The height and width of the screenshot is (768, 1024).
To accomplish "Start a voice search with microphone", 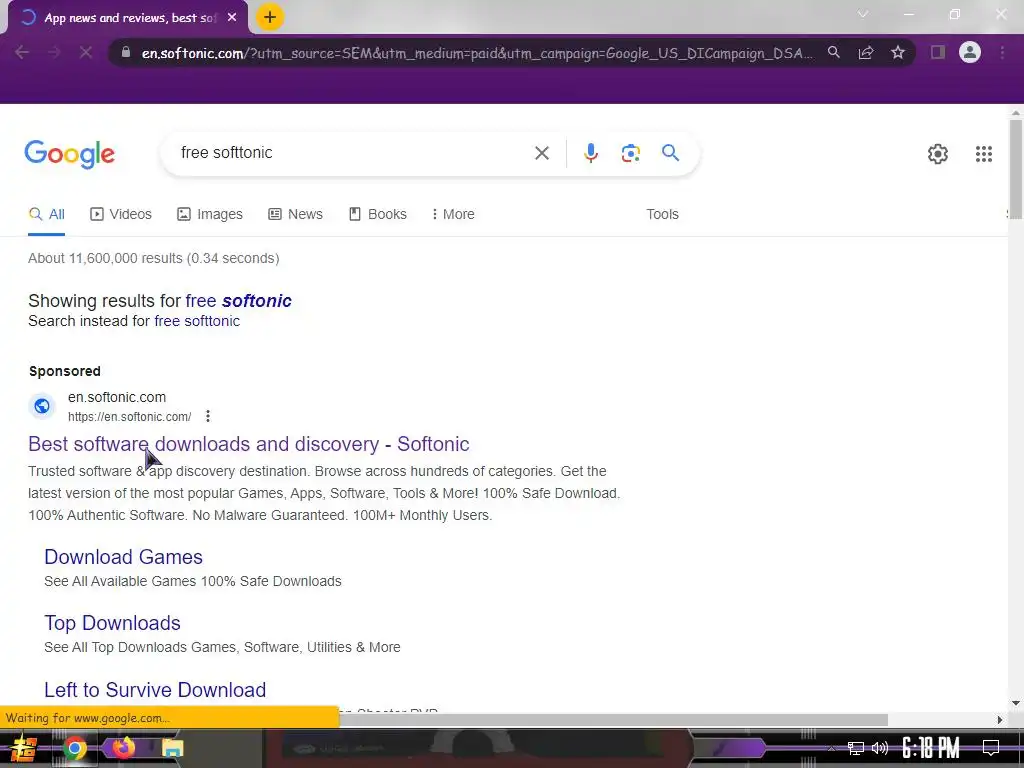I will 590,153.
